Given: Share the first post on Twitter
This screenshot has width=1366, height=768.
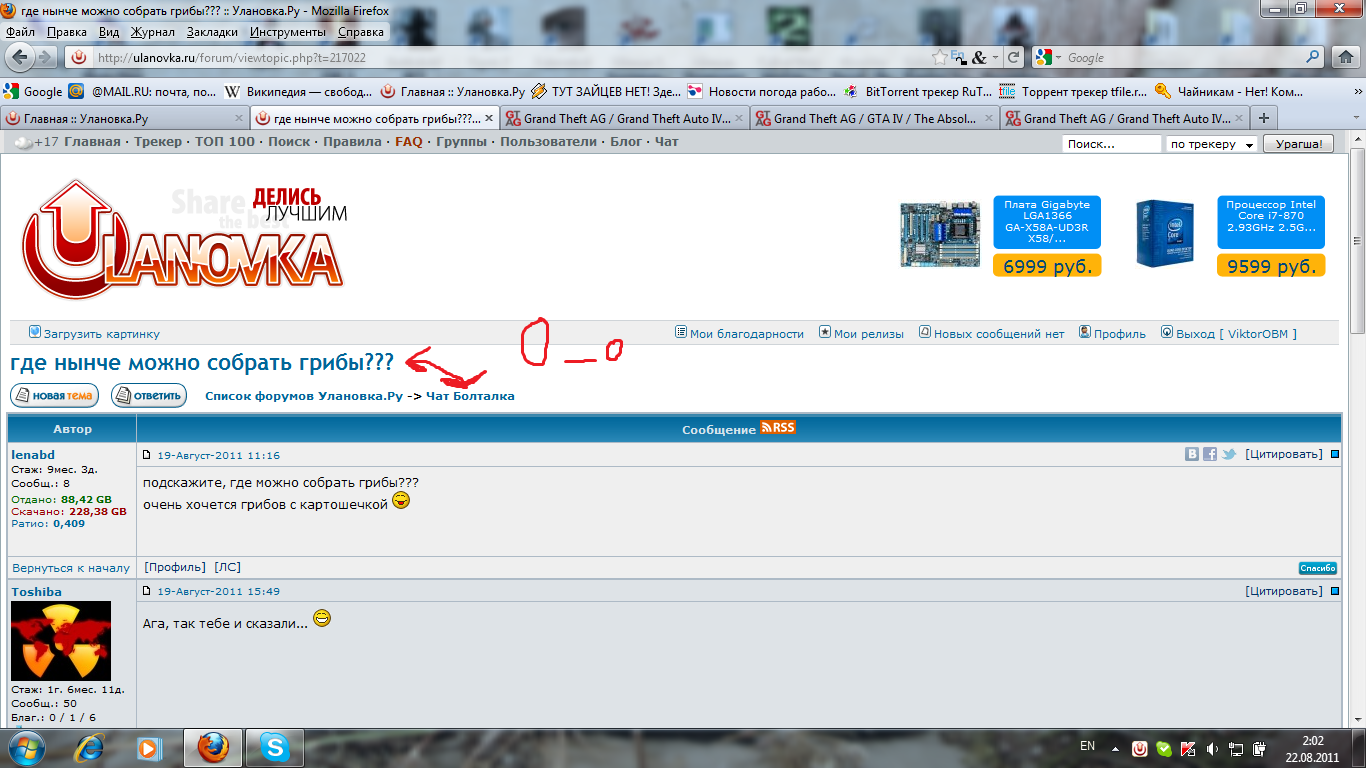Looking at the screenshot, I should coord(1228,453).
